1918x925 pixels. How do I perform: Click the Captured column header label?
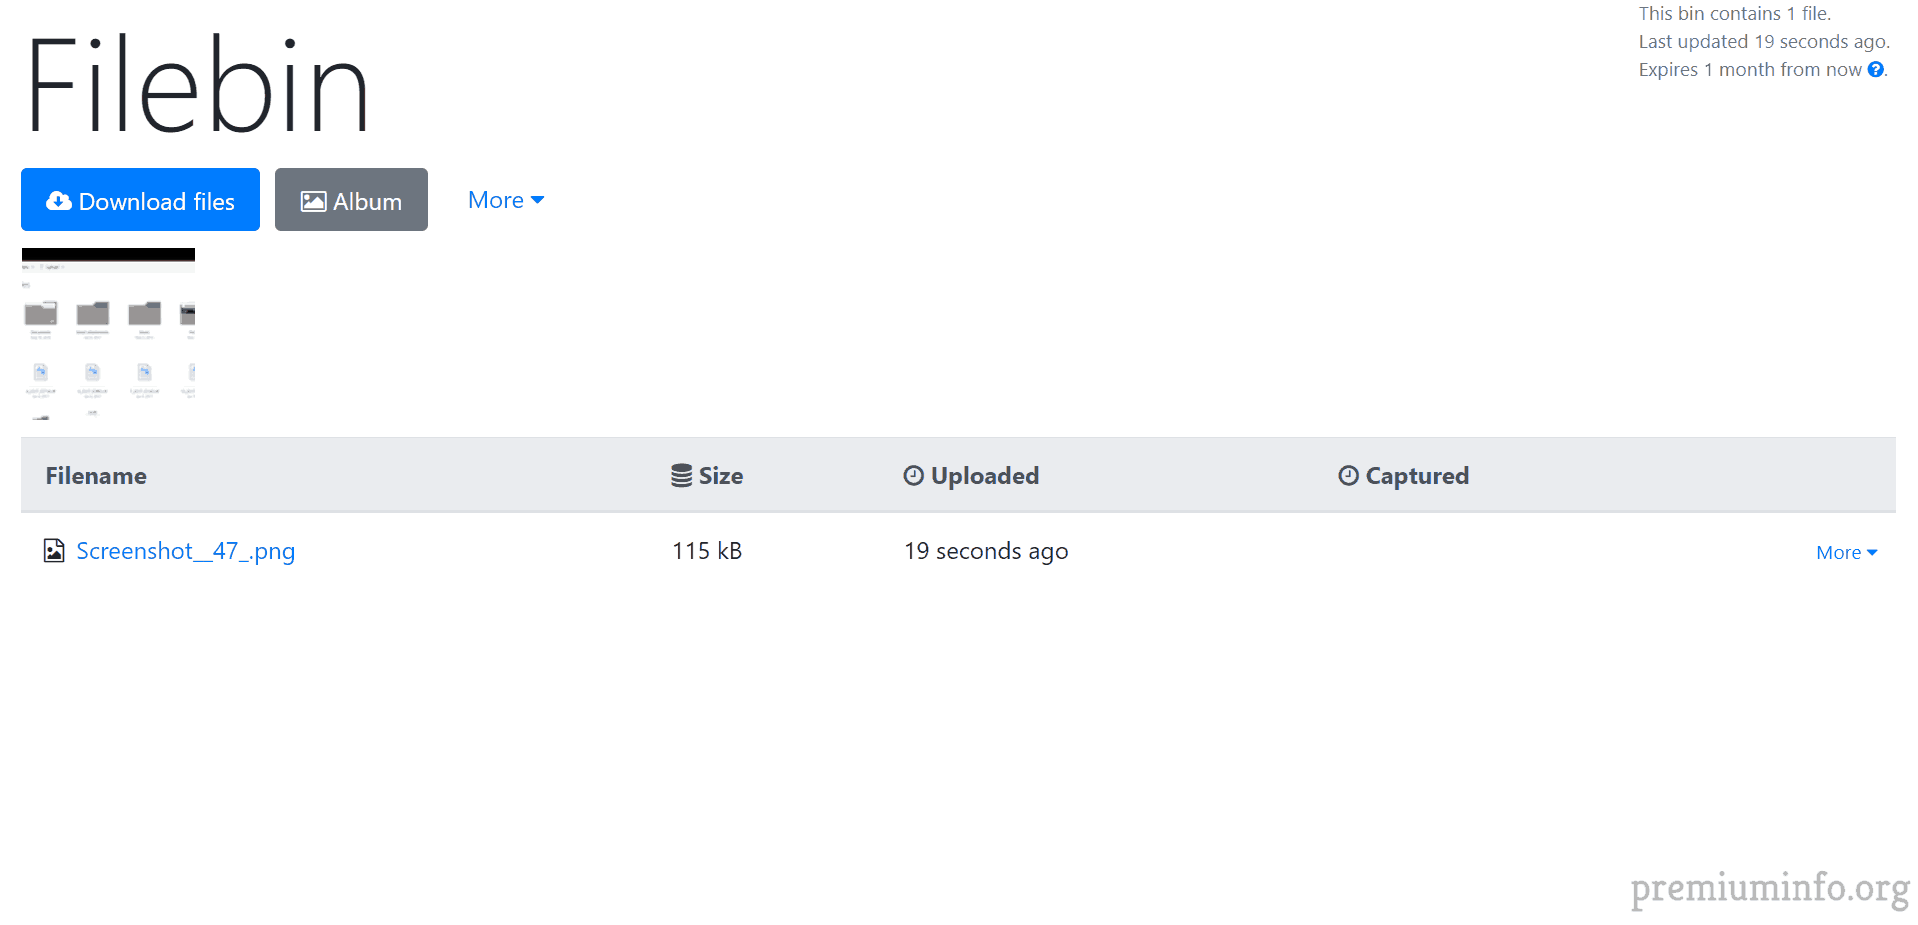tap(1417, 476)
